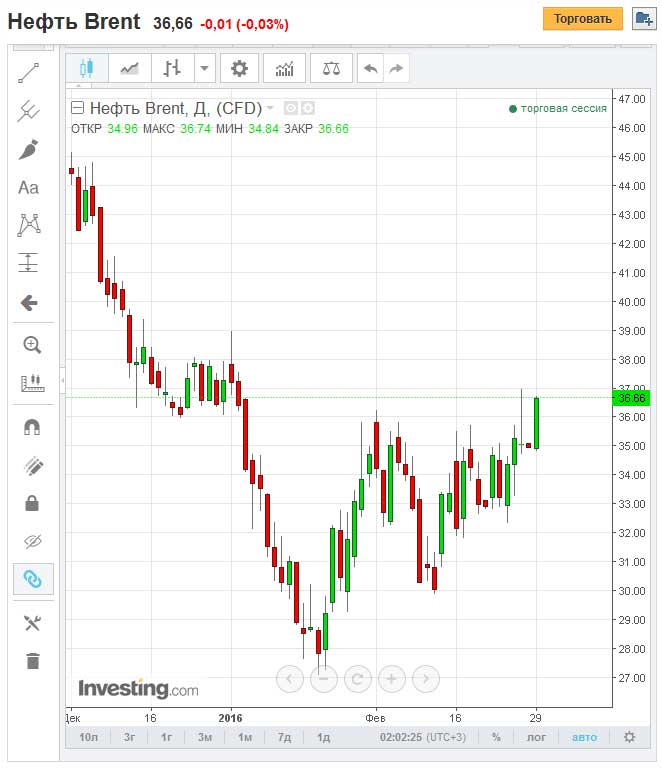This screenshot has width=662, height=769.
Task: Open the chart style dropdown arrow
Action: 204,68
